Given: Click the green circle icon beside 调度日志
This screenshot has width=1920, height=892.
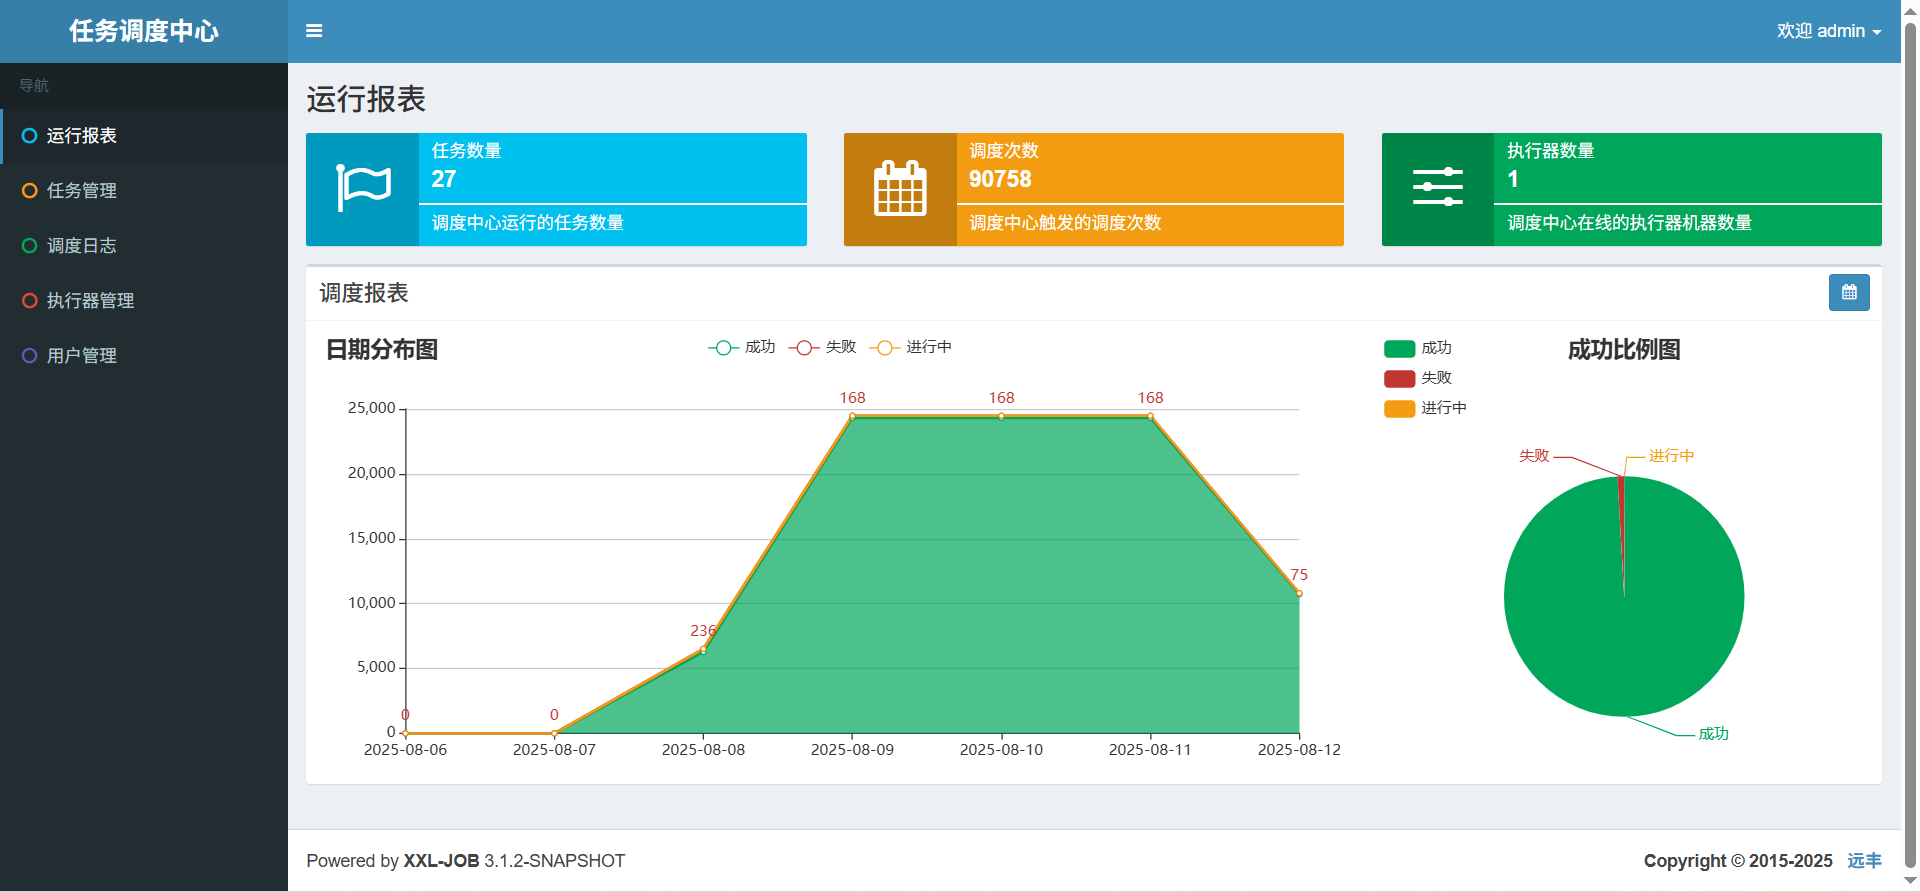Looking at the screenshot, I should pos(30,246).
